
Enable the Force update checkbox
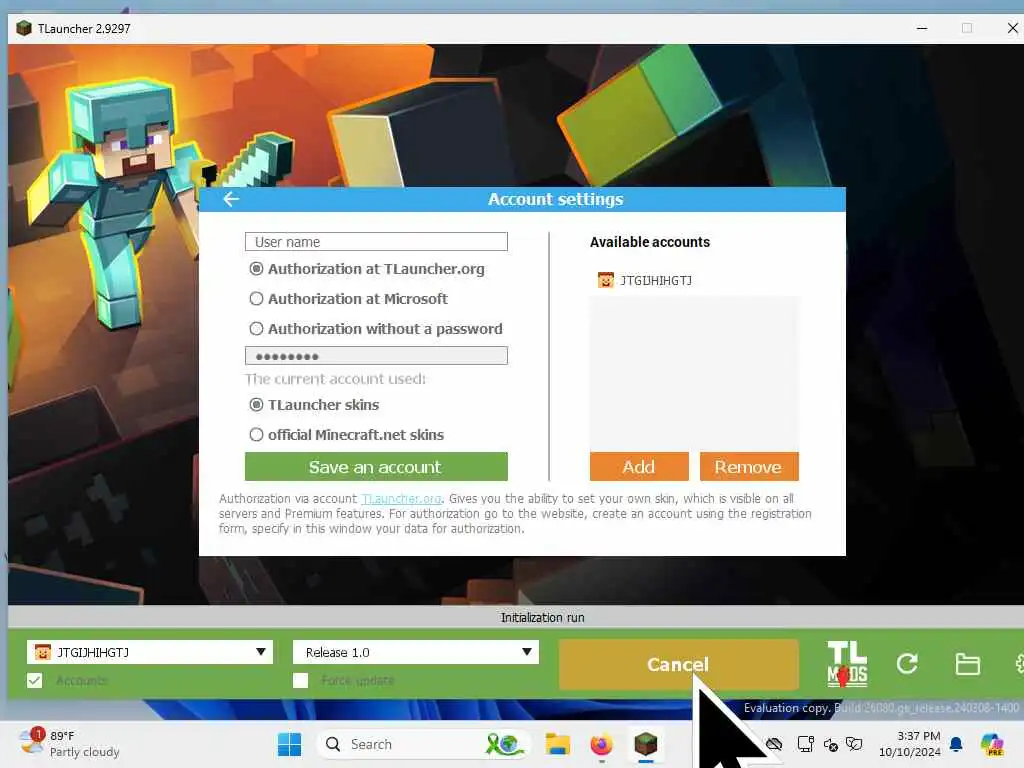tap(300, 680)
